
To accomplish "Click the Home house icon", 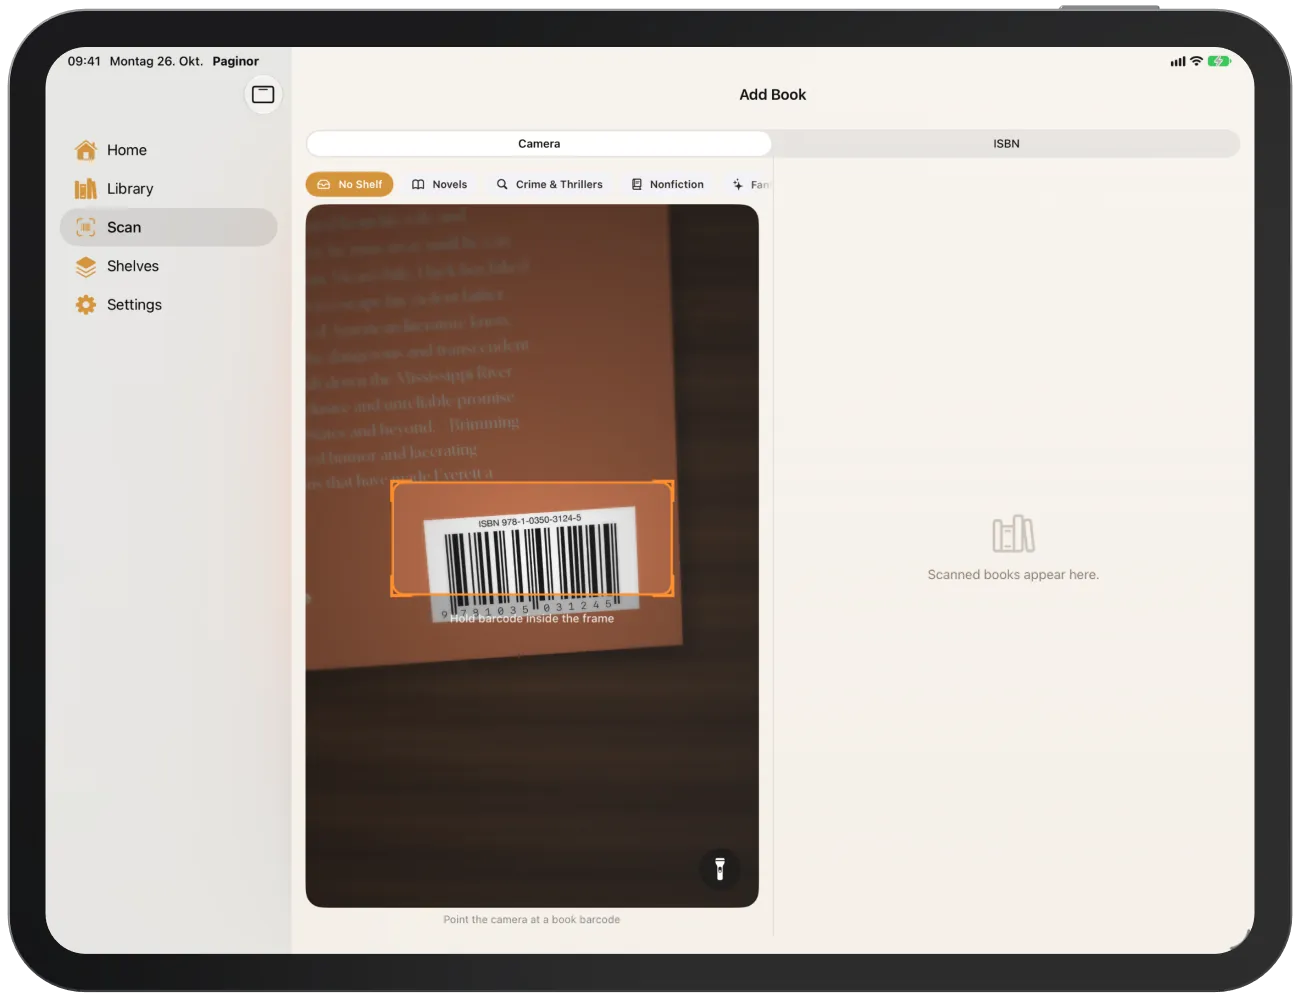I will pos(86,150).
